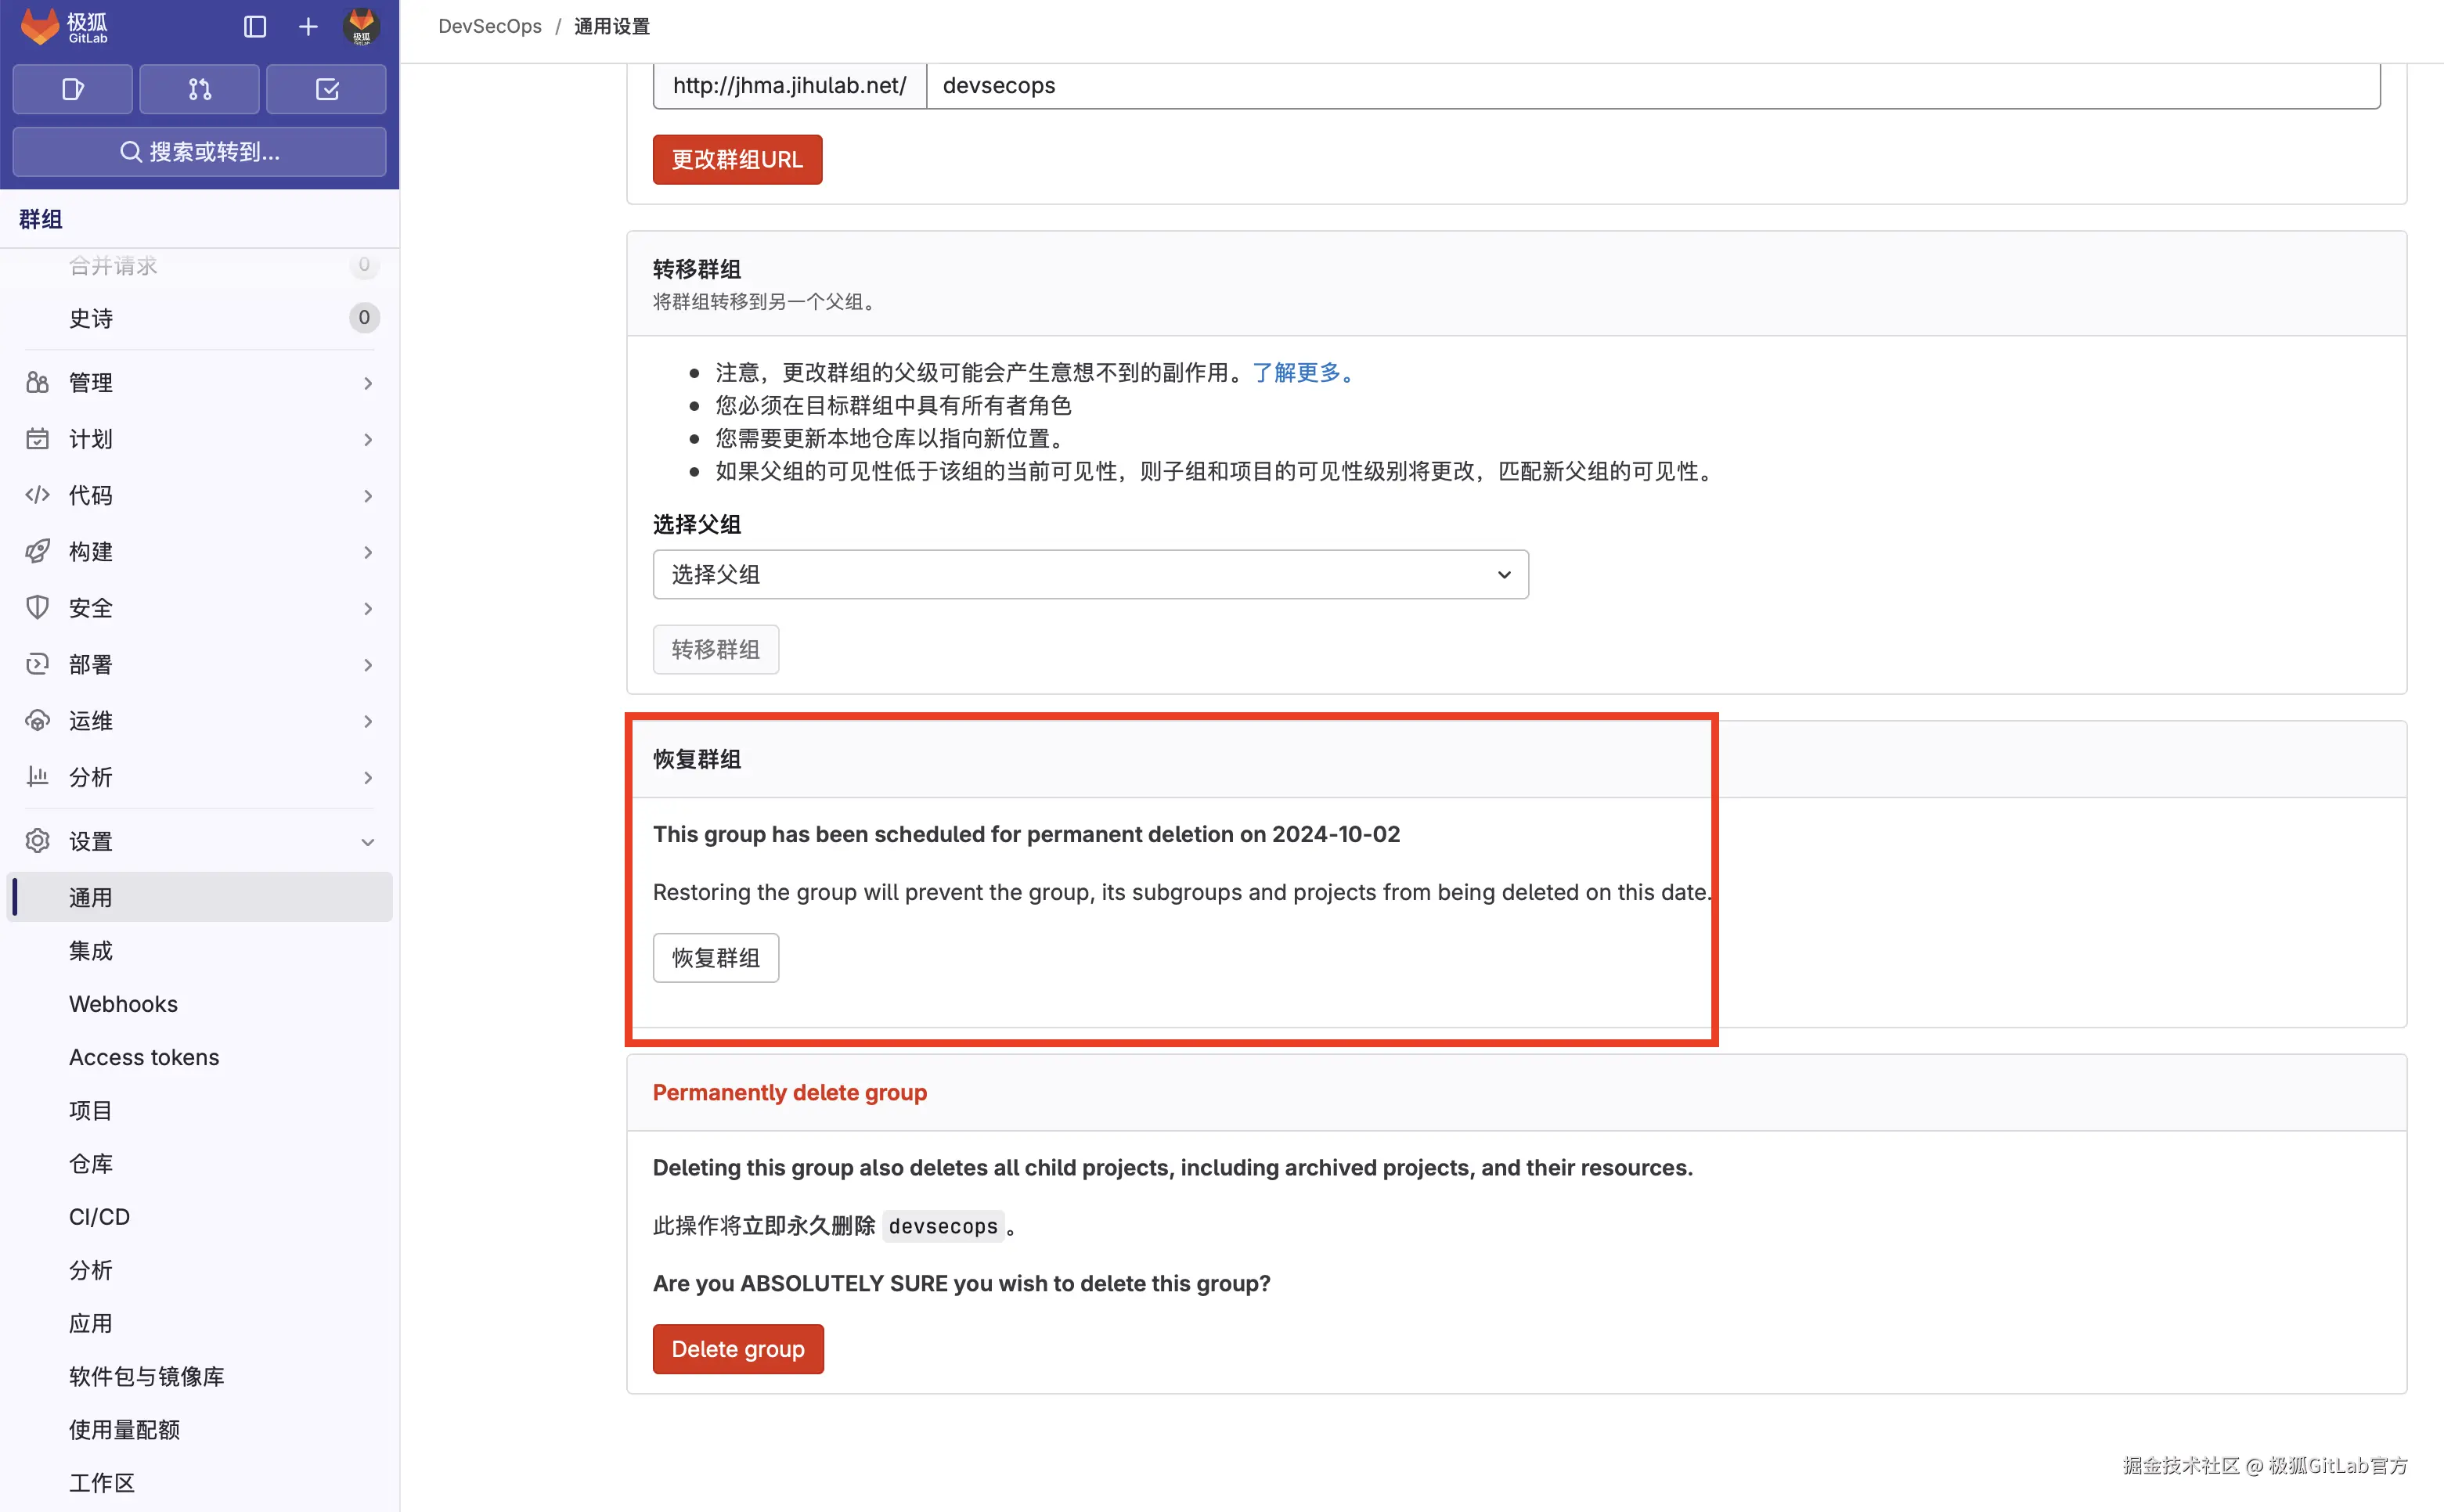Click the 更改群组URL button
This screenshot has width=2444, height=1512.
[x=737, y=160]
